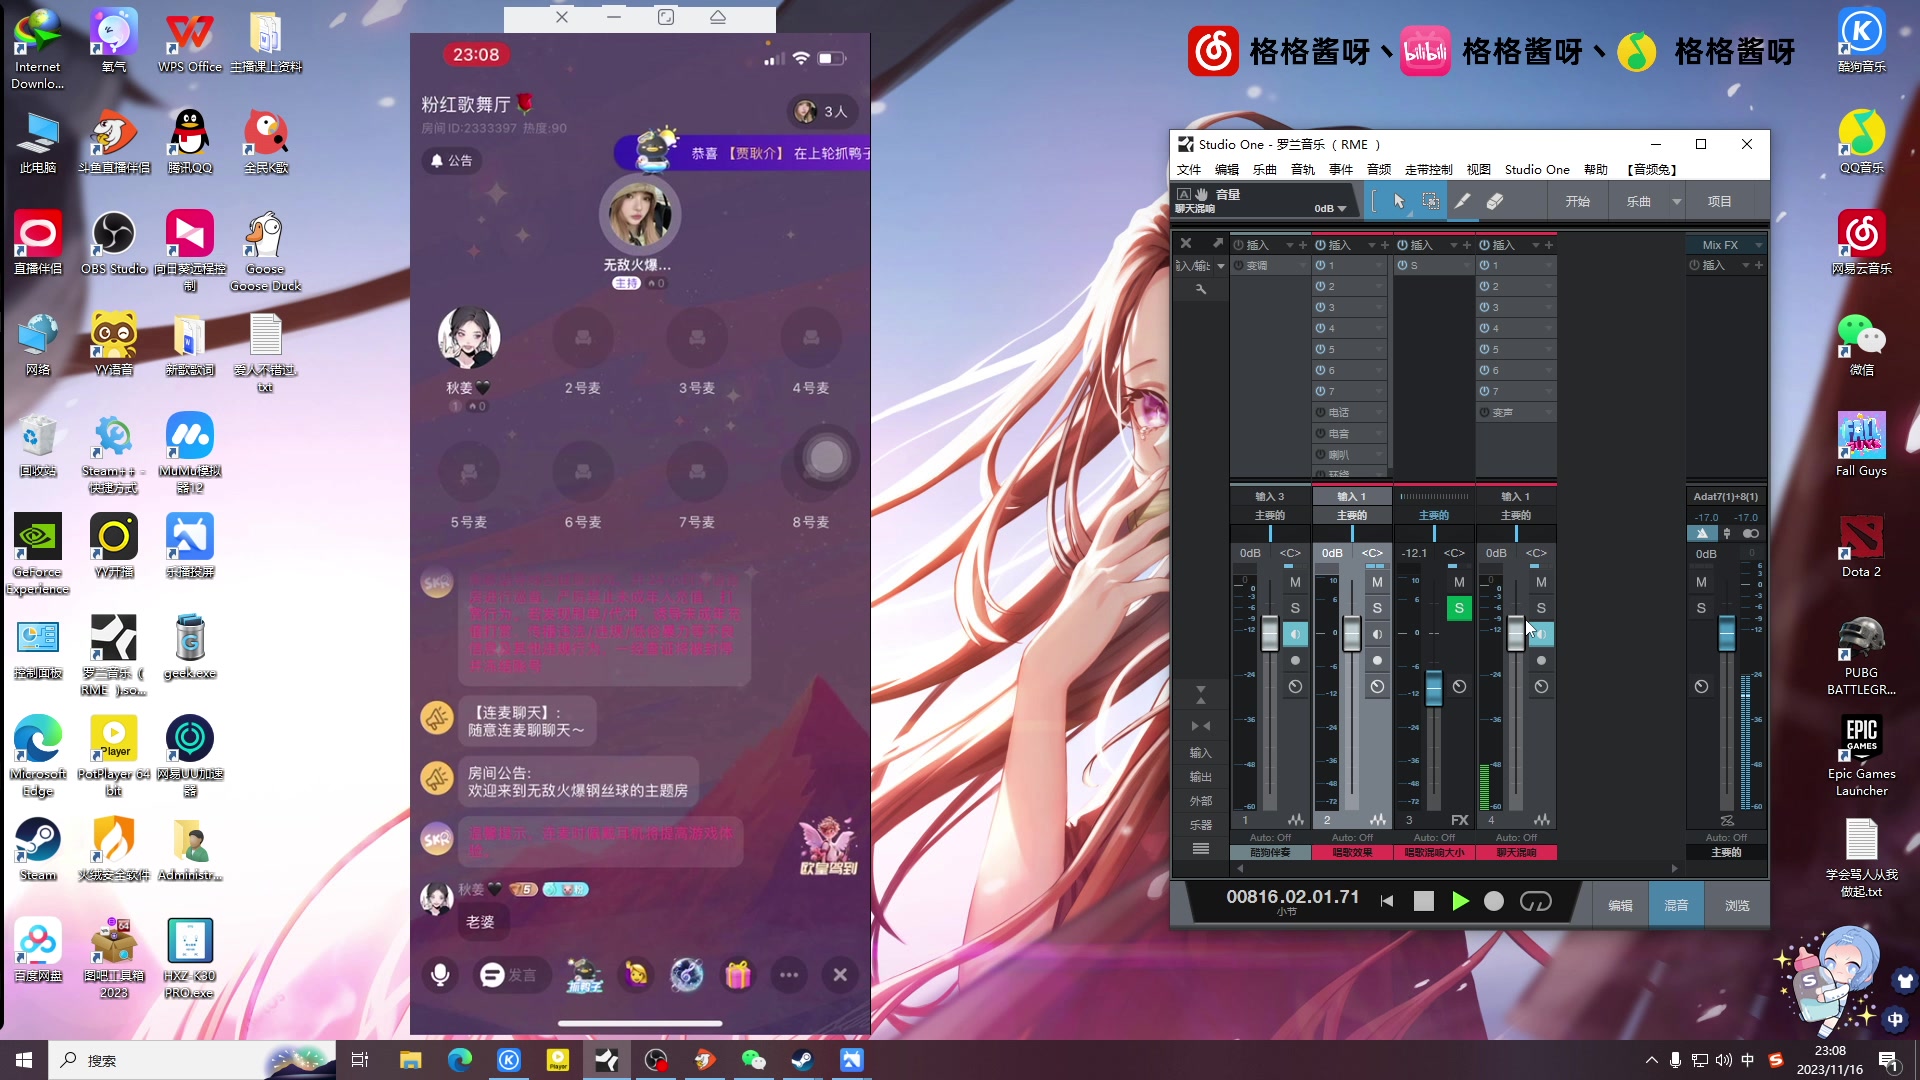Viewport: 1920px width, 1080px height.
Task: Click OBS Studio desktop icon
Action: click(114, 242)
